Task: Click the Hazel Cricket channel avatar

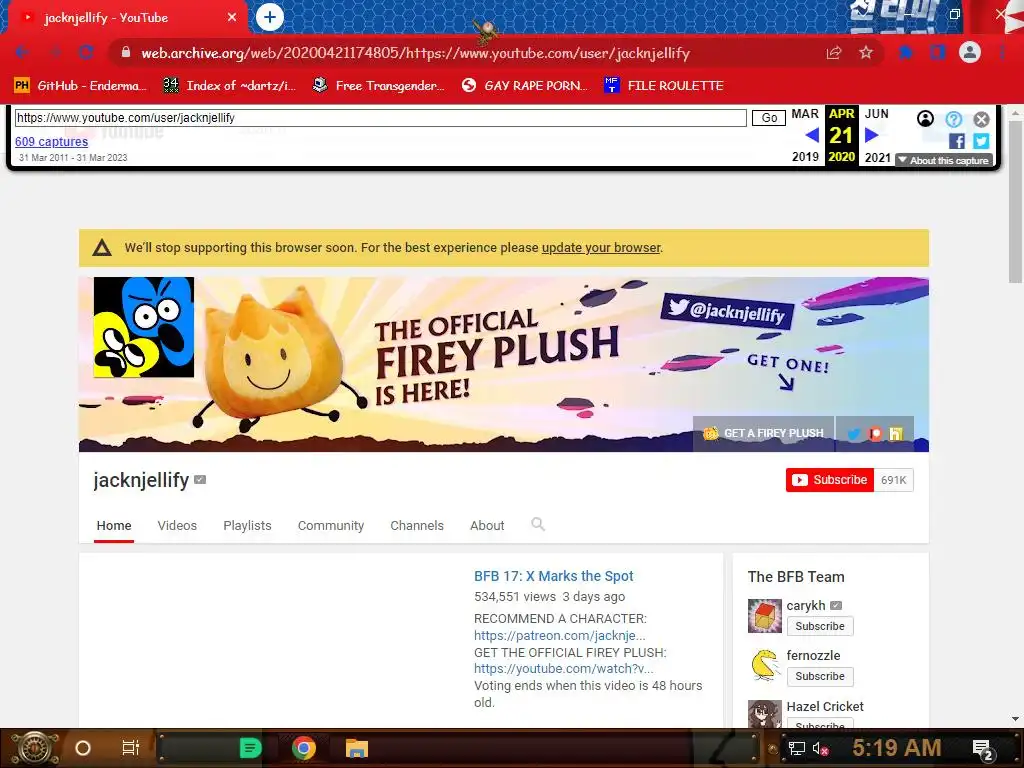Action: pyautogui.click(x=765, y=714)
